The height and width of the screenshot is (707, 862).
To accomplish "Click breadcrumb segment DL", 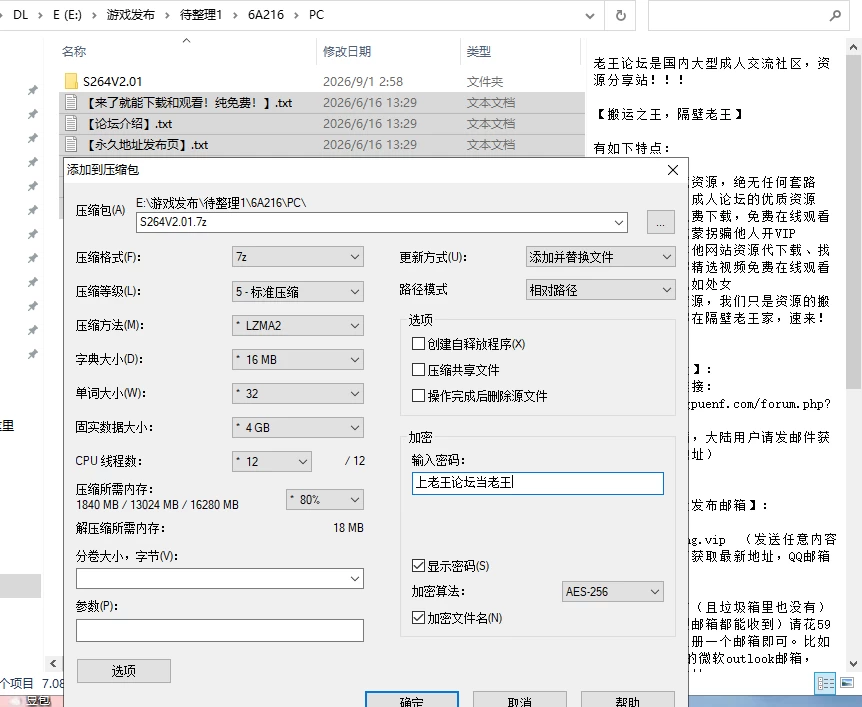I will [x=20, y=15].
